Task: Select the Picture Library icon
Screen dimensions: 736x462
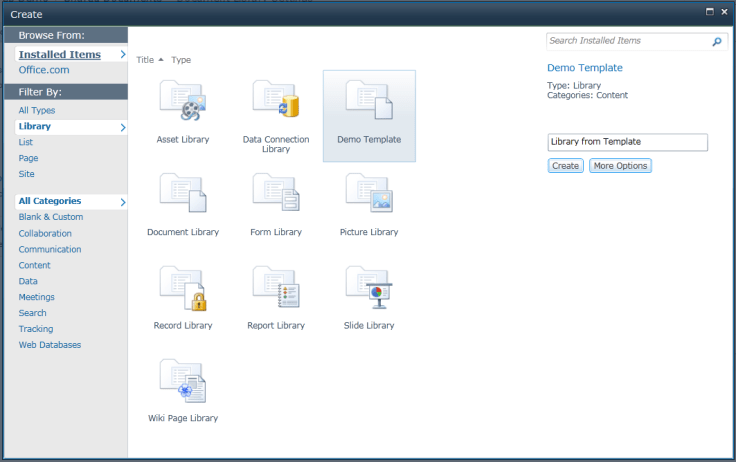Action: [368, 195]
